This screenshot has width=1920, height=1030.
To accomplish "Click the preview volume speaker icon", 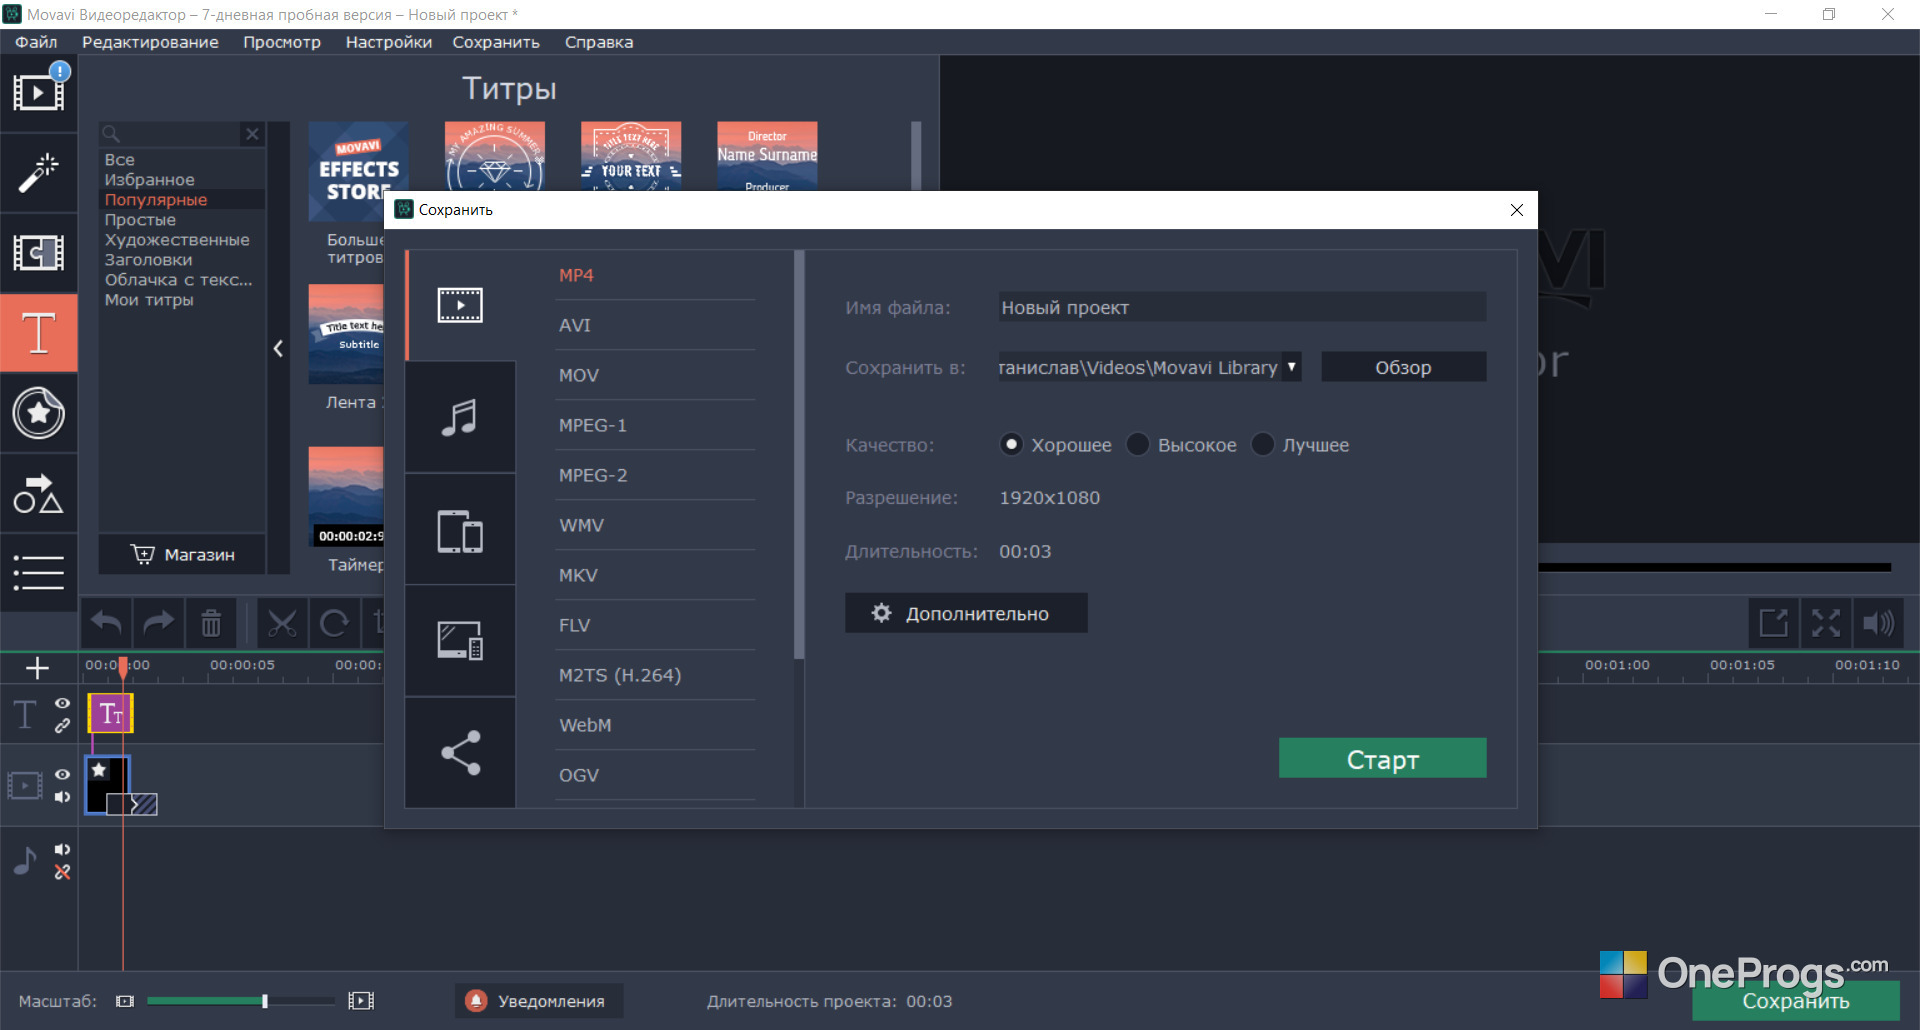I will point(1878,623).
